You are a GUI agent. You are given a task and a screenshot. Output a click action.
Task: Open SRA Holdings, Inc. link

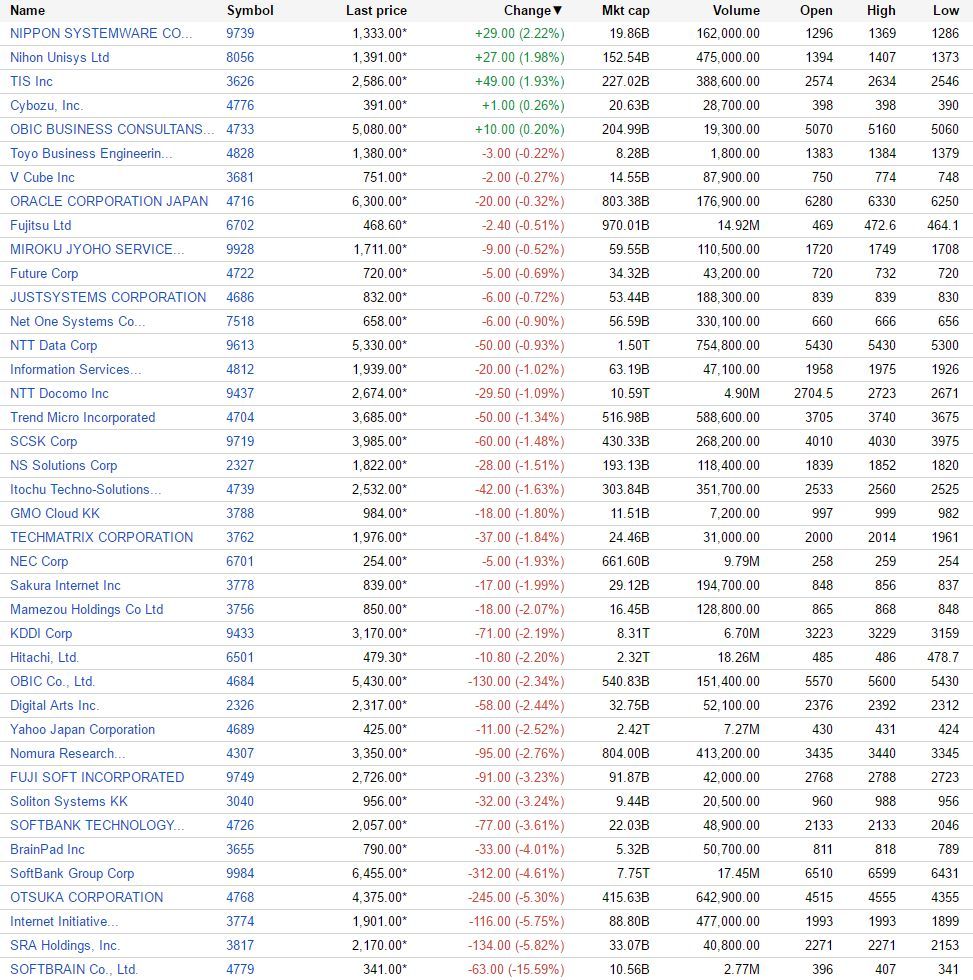tap(65, 946)
